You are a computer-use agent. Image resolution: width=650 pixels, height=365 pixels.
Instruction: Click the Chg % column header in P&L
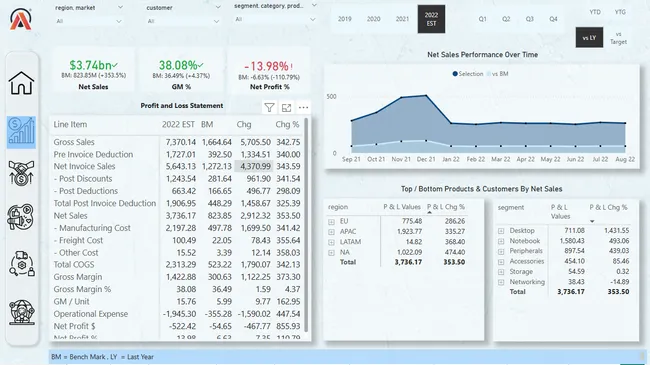click(287, 124)
